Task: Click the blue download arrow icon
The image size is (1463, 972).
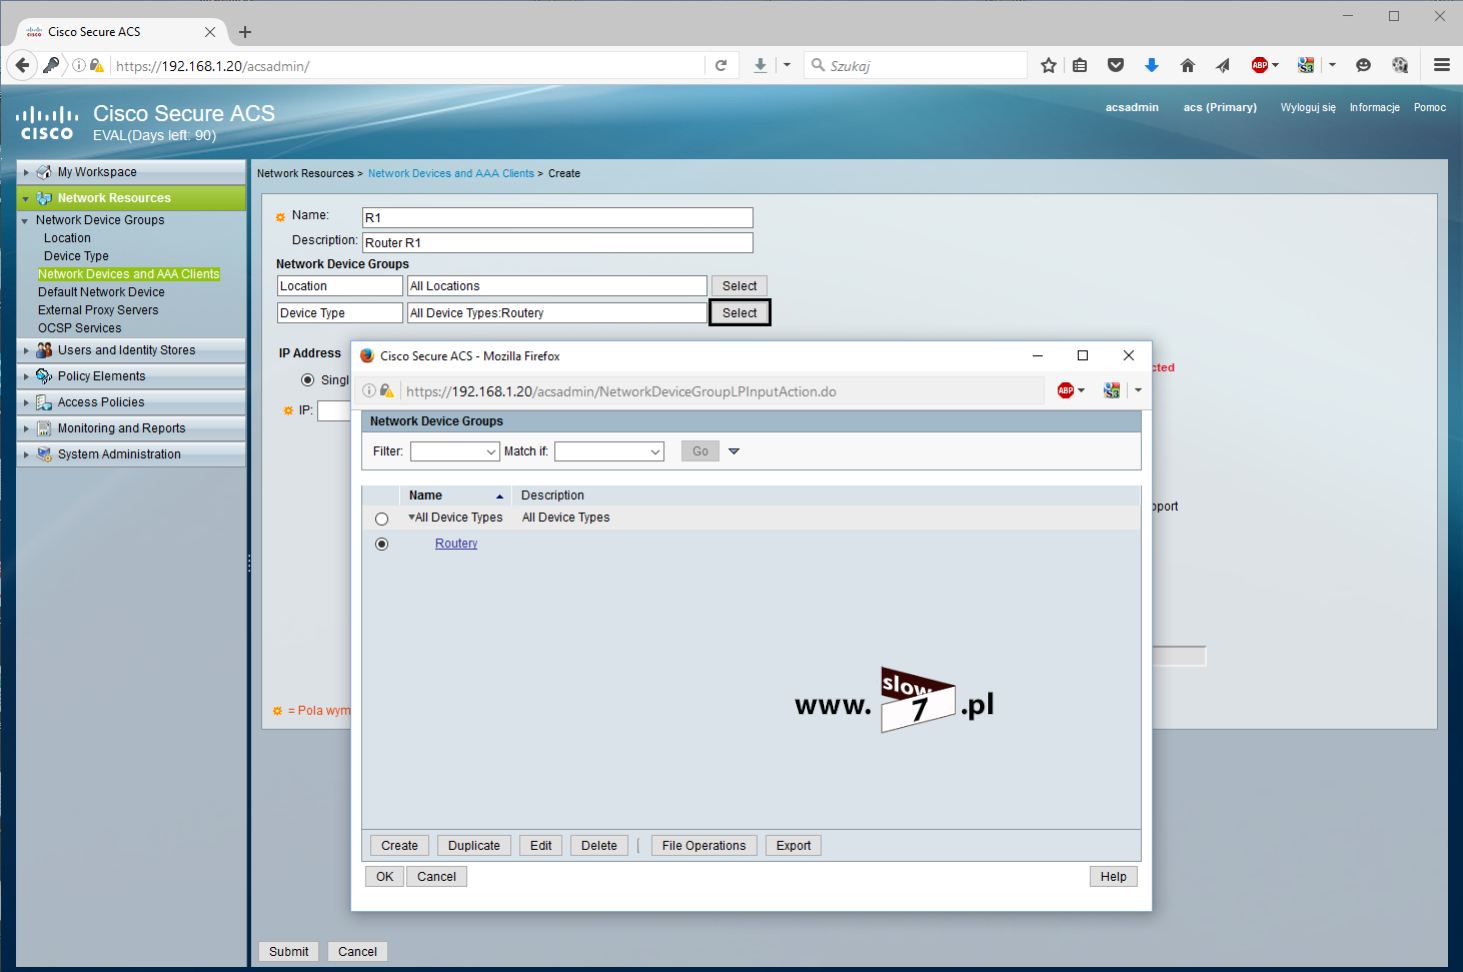Action: pos(1152,66)
